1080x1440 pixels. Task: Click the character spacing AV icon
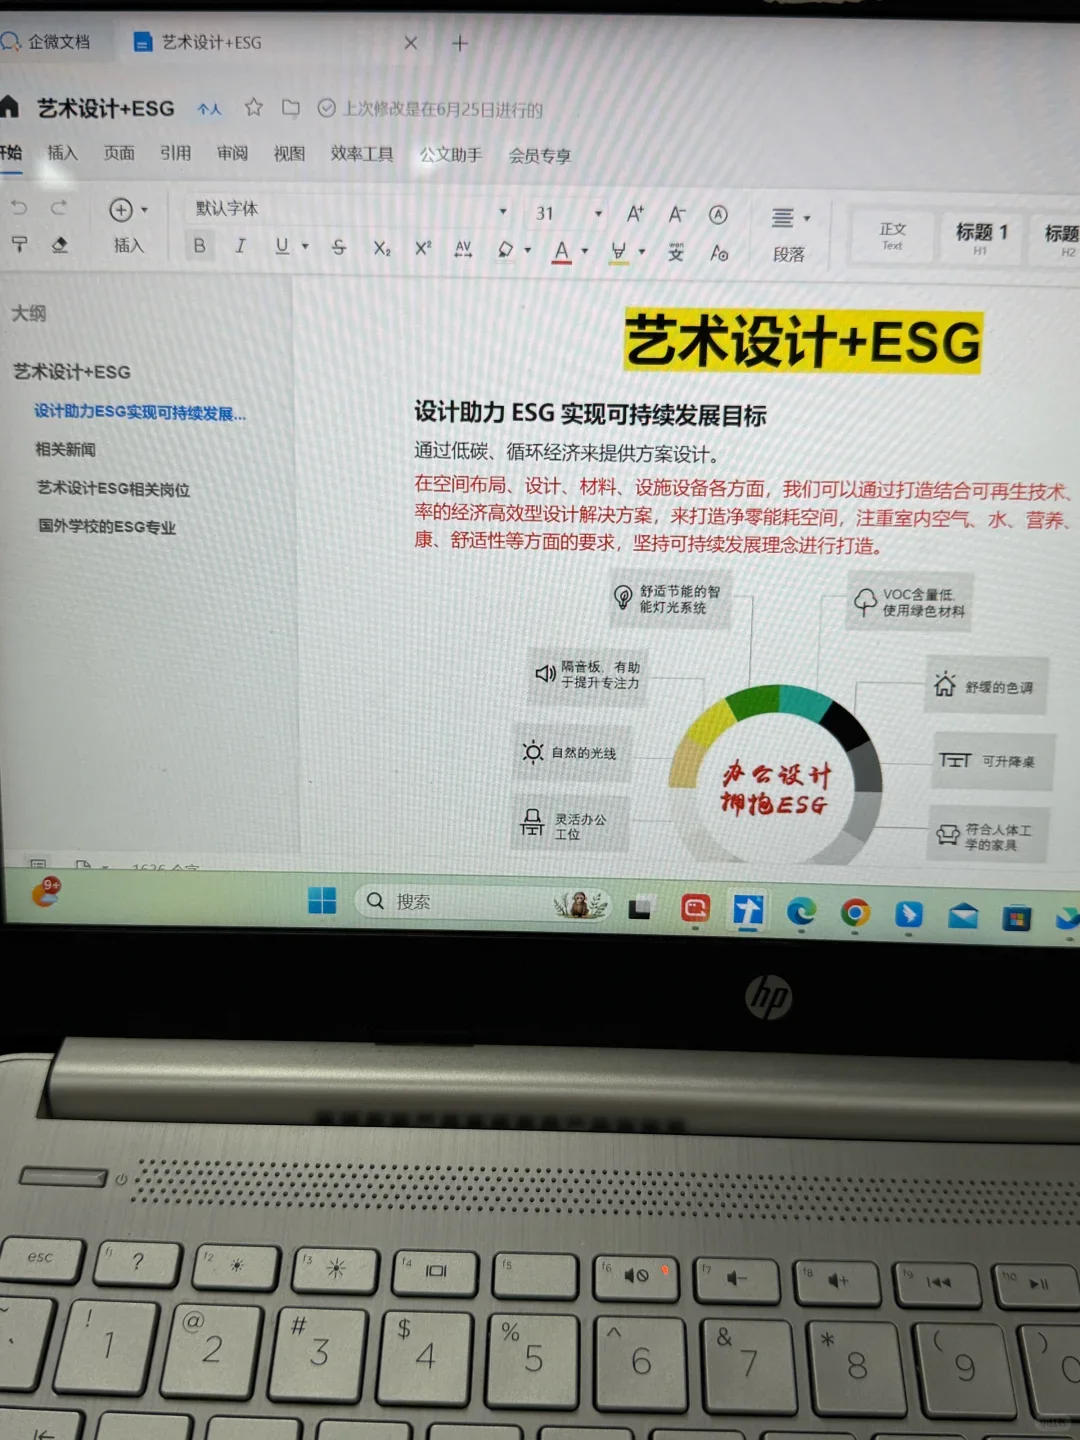coord(463,249)
